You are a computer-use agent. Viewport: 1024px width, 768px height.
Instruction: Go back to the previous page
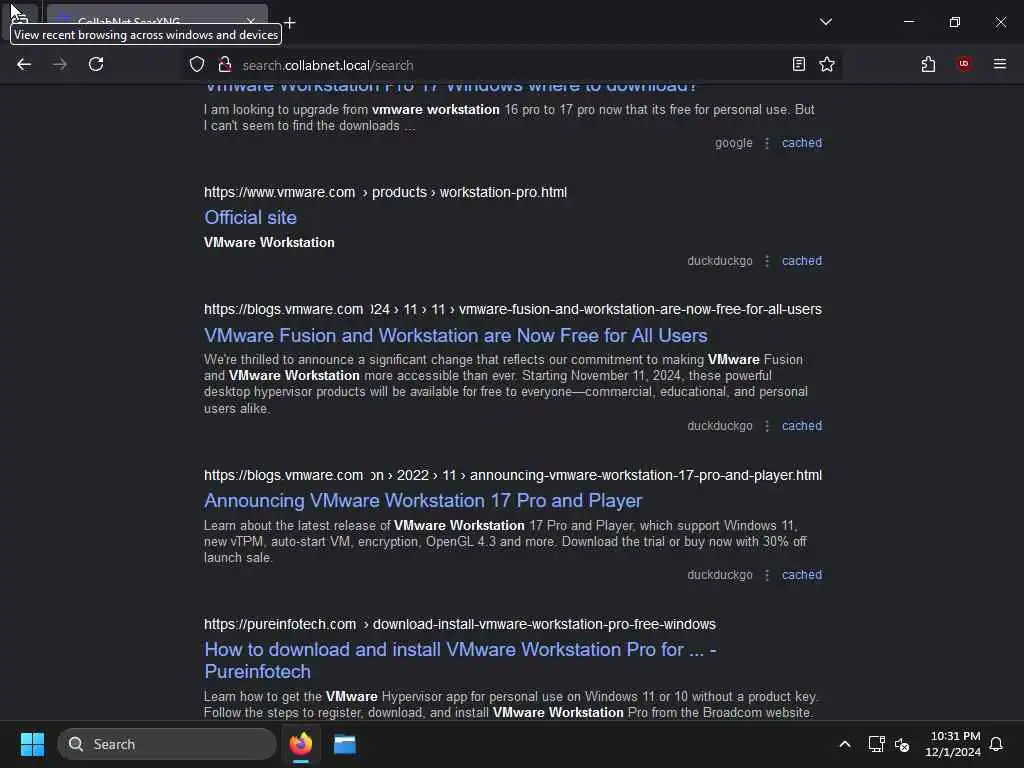click(24, 64)
